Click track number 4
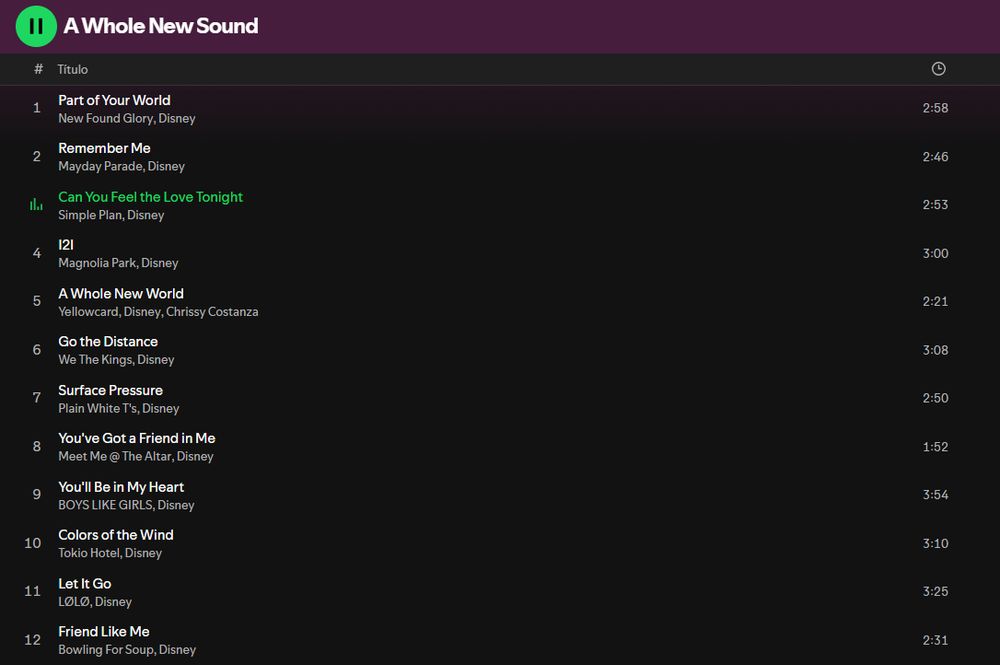 36,253
